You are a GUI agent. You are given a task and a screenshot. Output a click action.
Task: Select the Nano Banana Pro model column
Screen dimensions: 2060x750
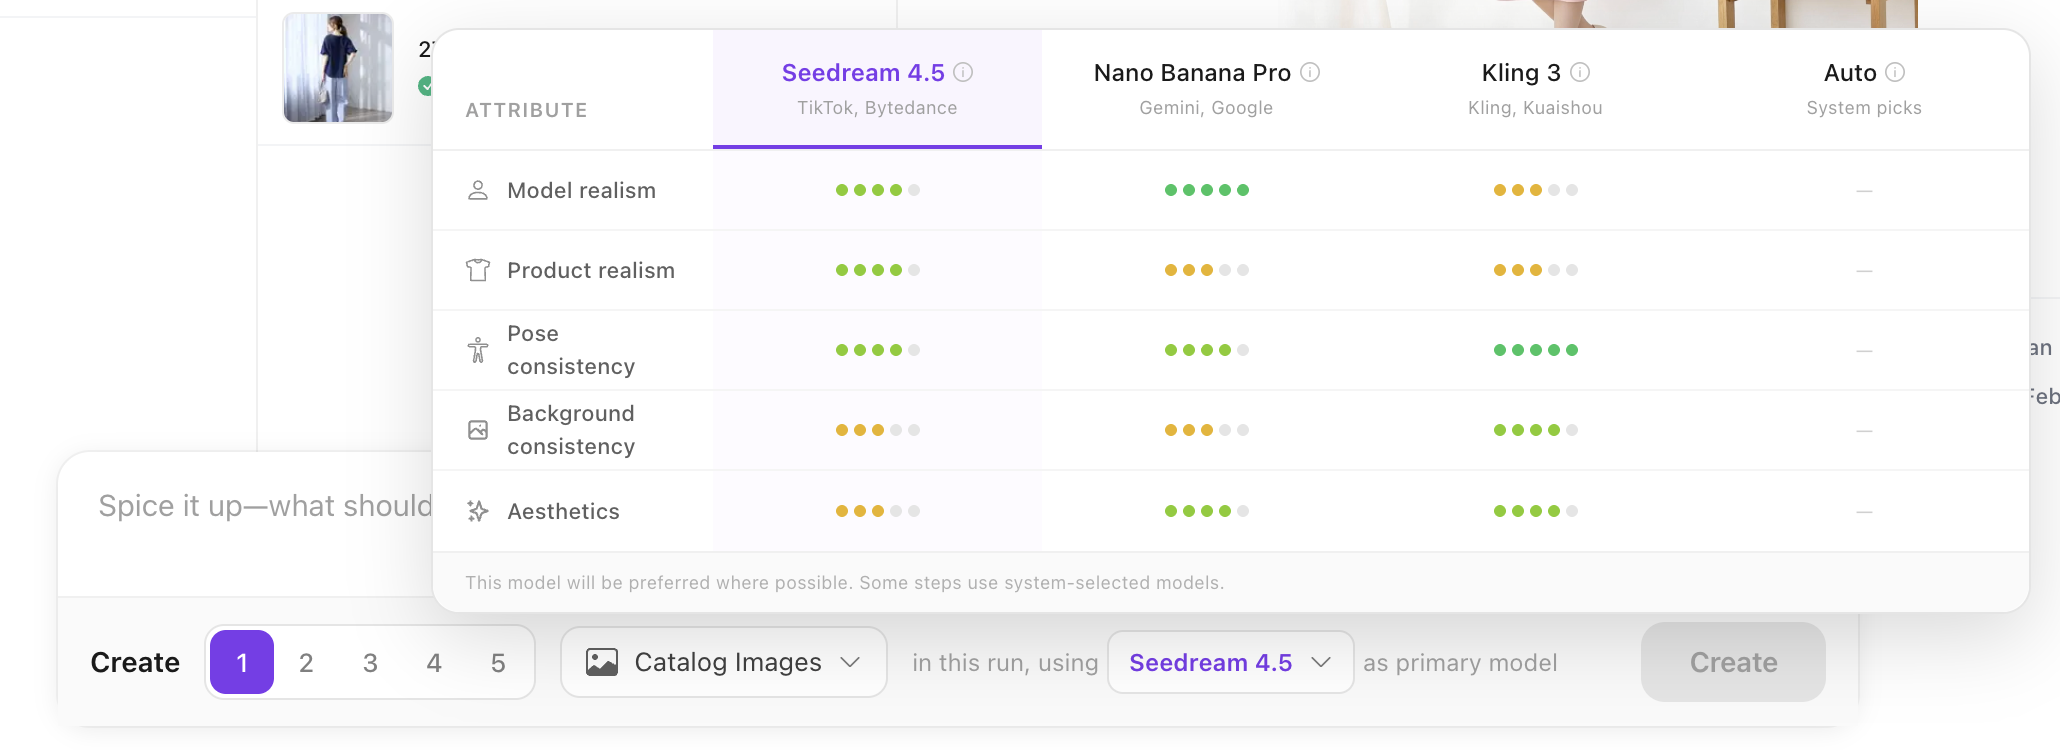pos(1206,89)
